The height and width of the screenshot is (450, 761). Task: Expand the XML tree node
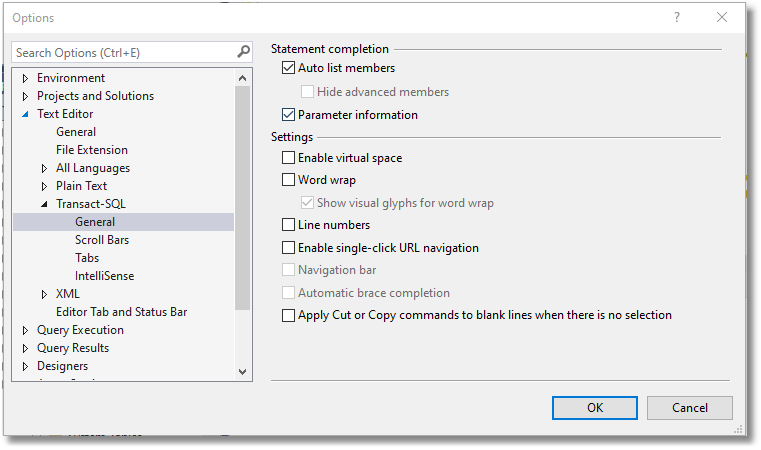pos(45,294)
